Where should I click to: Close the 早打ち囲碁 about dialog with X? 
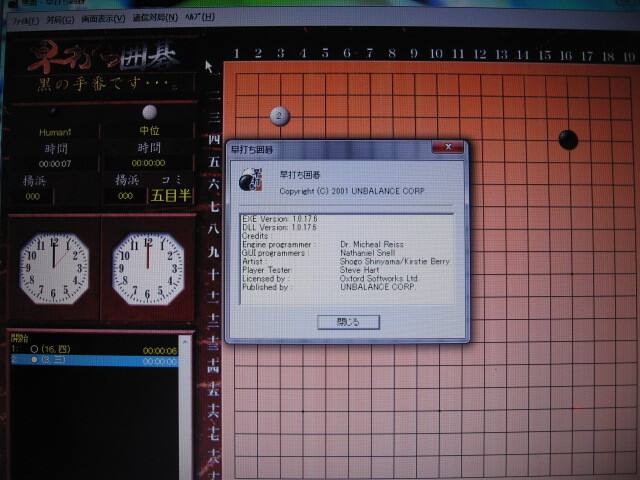(x=448, y=147)
